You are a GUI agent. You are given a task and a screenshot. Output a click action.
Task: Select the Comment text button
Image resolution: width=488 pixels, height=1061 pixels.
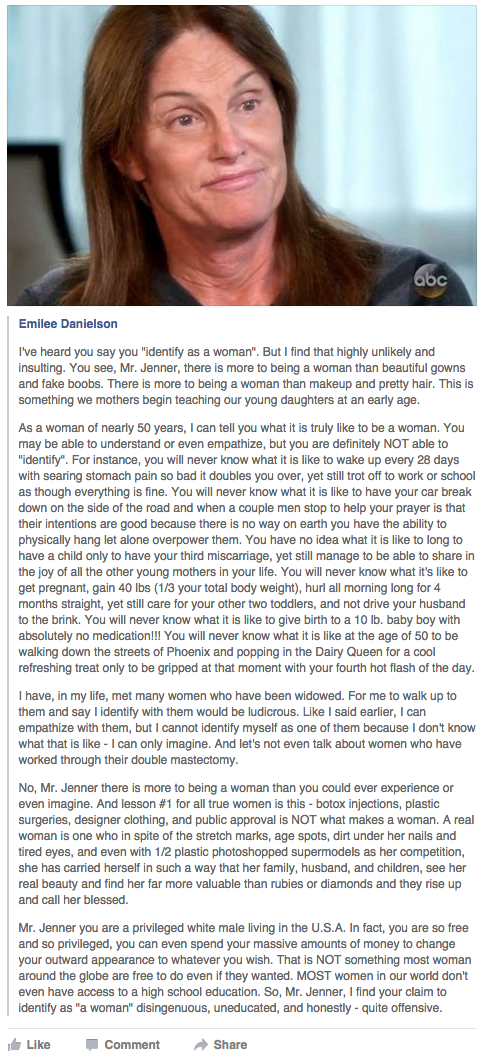pos(132,1045)
